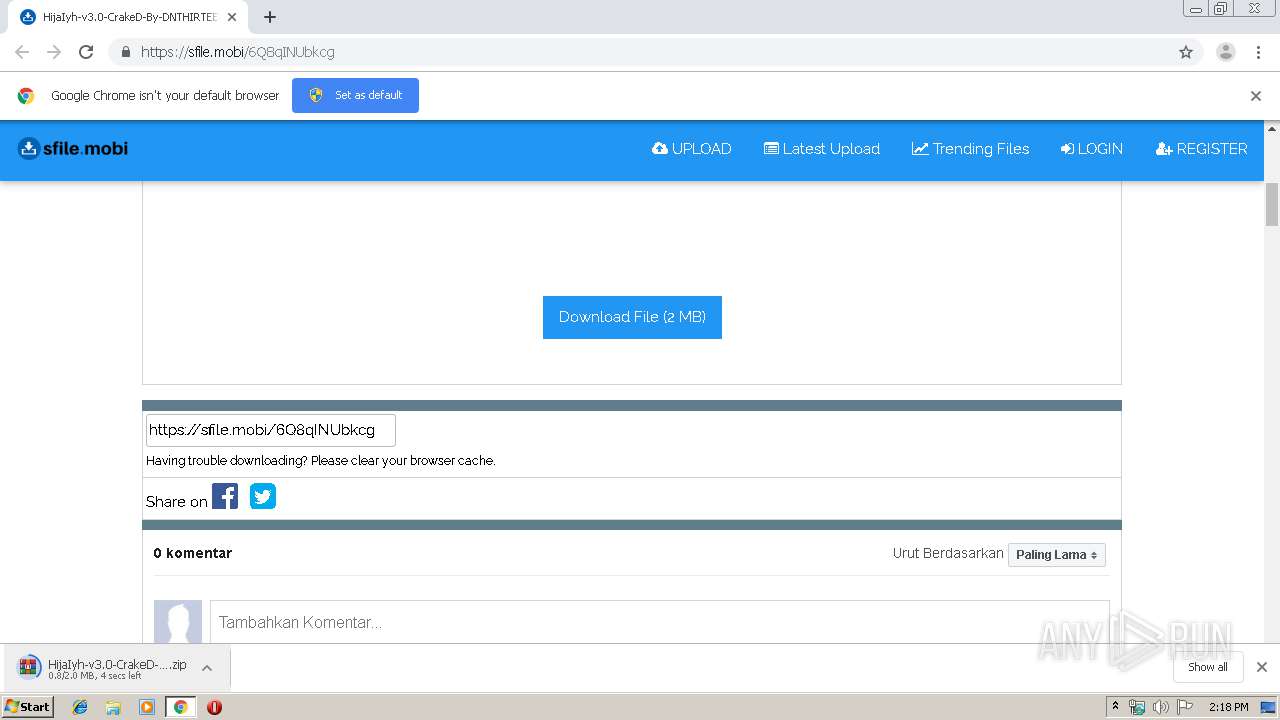The width and height of the screenshot is (1280, 720).
Task: Open the UPLOAD menu item
Action: pyautogui.click(x=691, y=149)
